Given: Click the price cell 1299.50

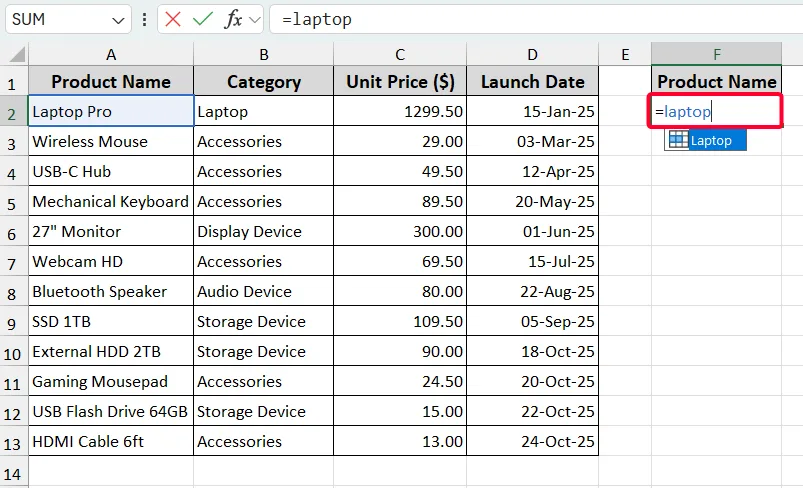Looking at the screenshot, I should click(400, 111).
